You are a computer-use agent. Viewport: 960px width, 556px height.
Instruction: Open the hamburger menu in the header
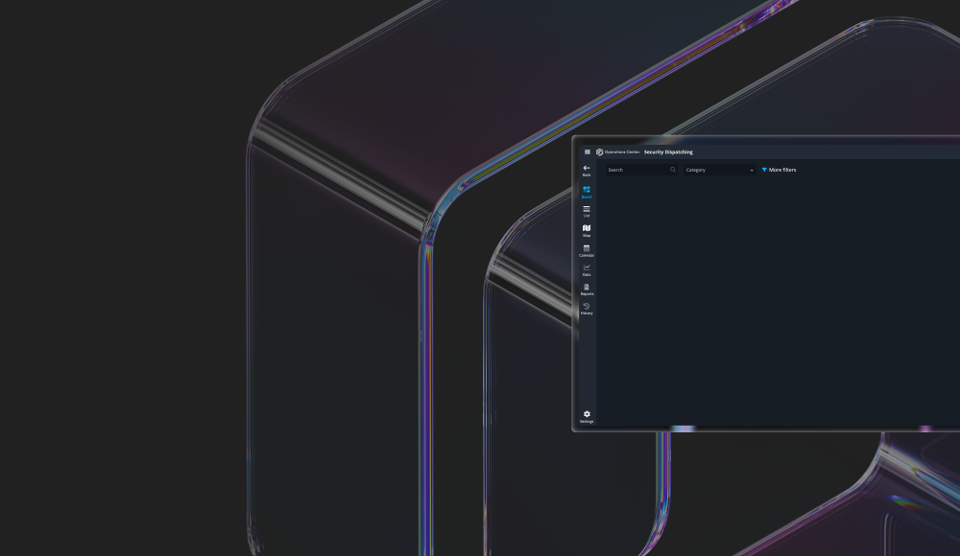click(x=587, y=152)
